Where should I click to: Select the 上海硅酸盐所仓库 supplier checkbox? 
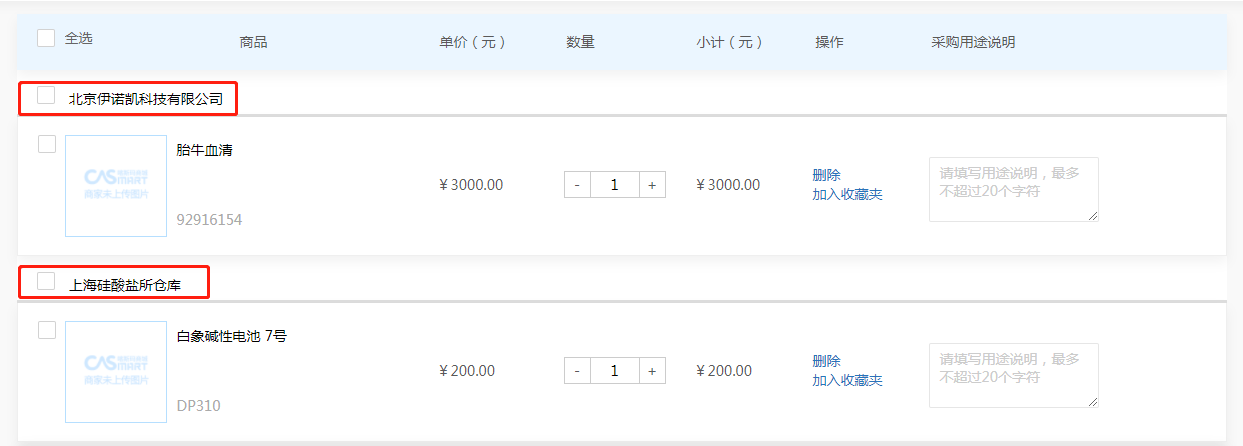coord(46,282)
